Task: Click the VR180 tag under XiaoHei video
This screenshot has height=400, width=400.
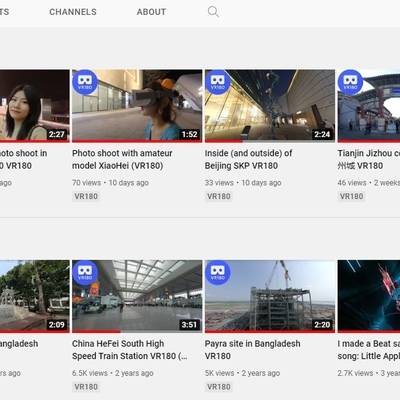Action: 86,196
